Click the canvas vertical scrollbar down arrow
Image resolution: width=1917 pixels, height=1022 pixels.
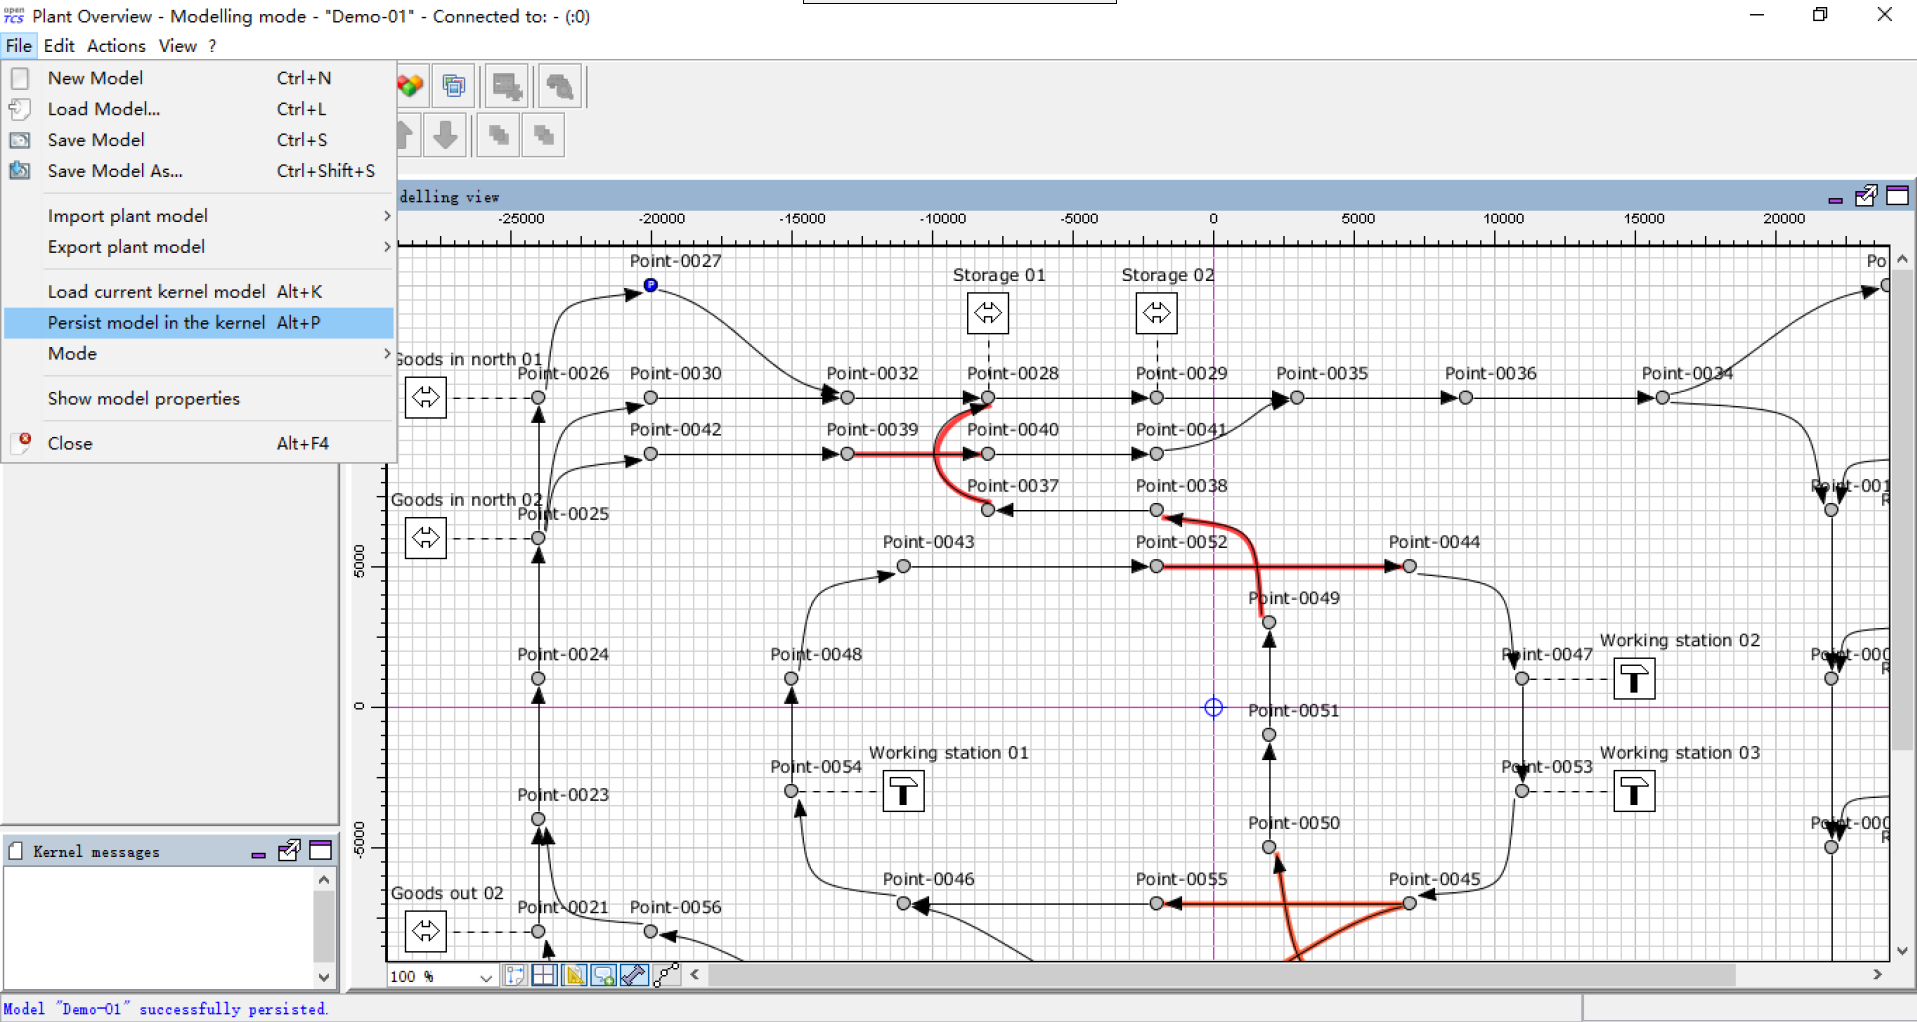(1902, 951)
